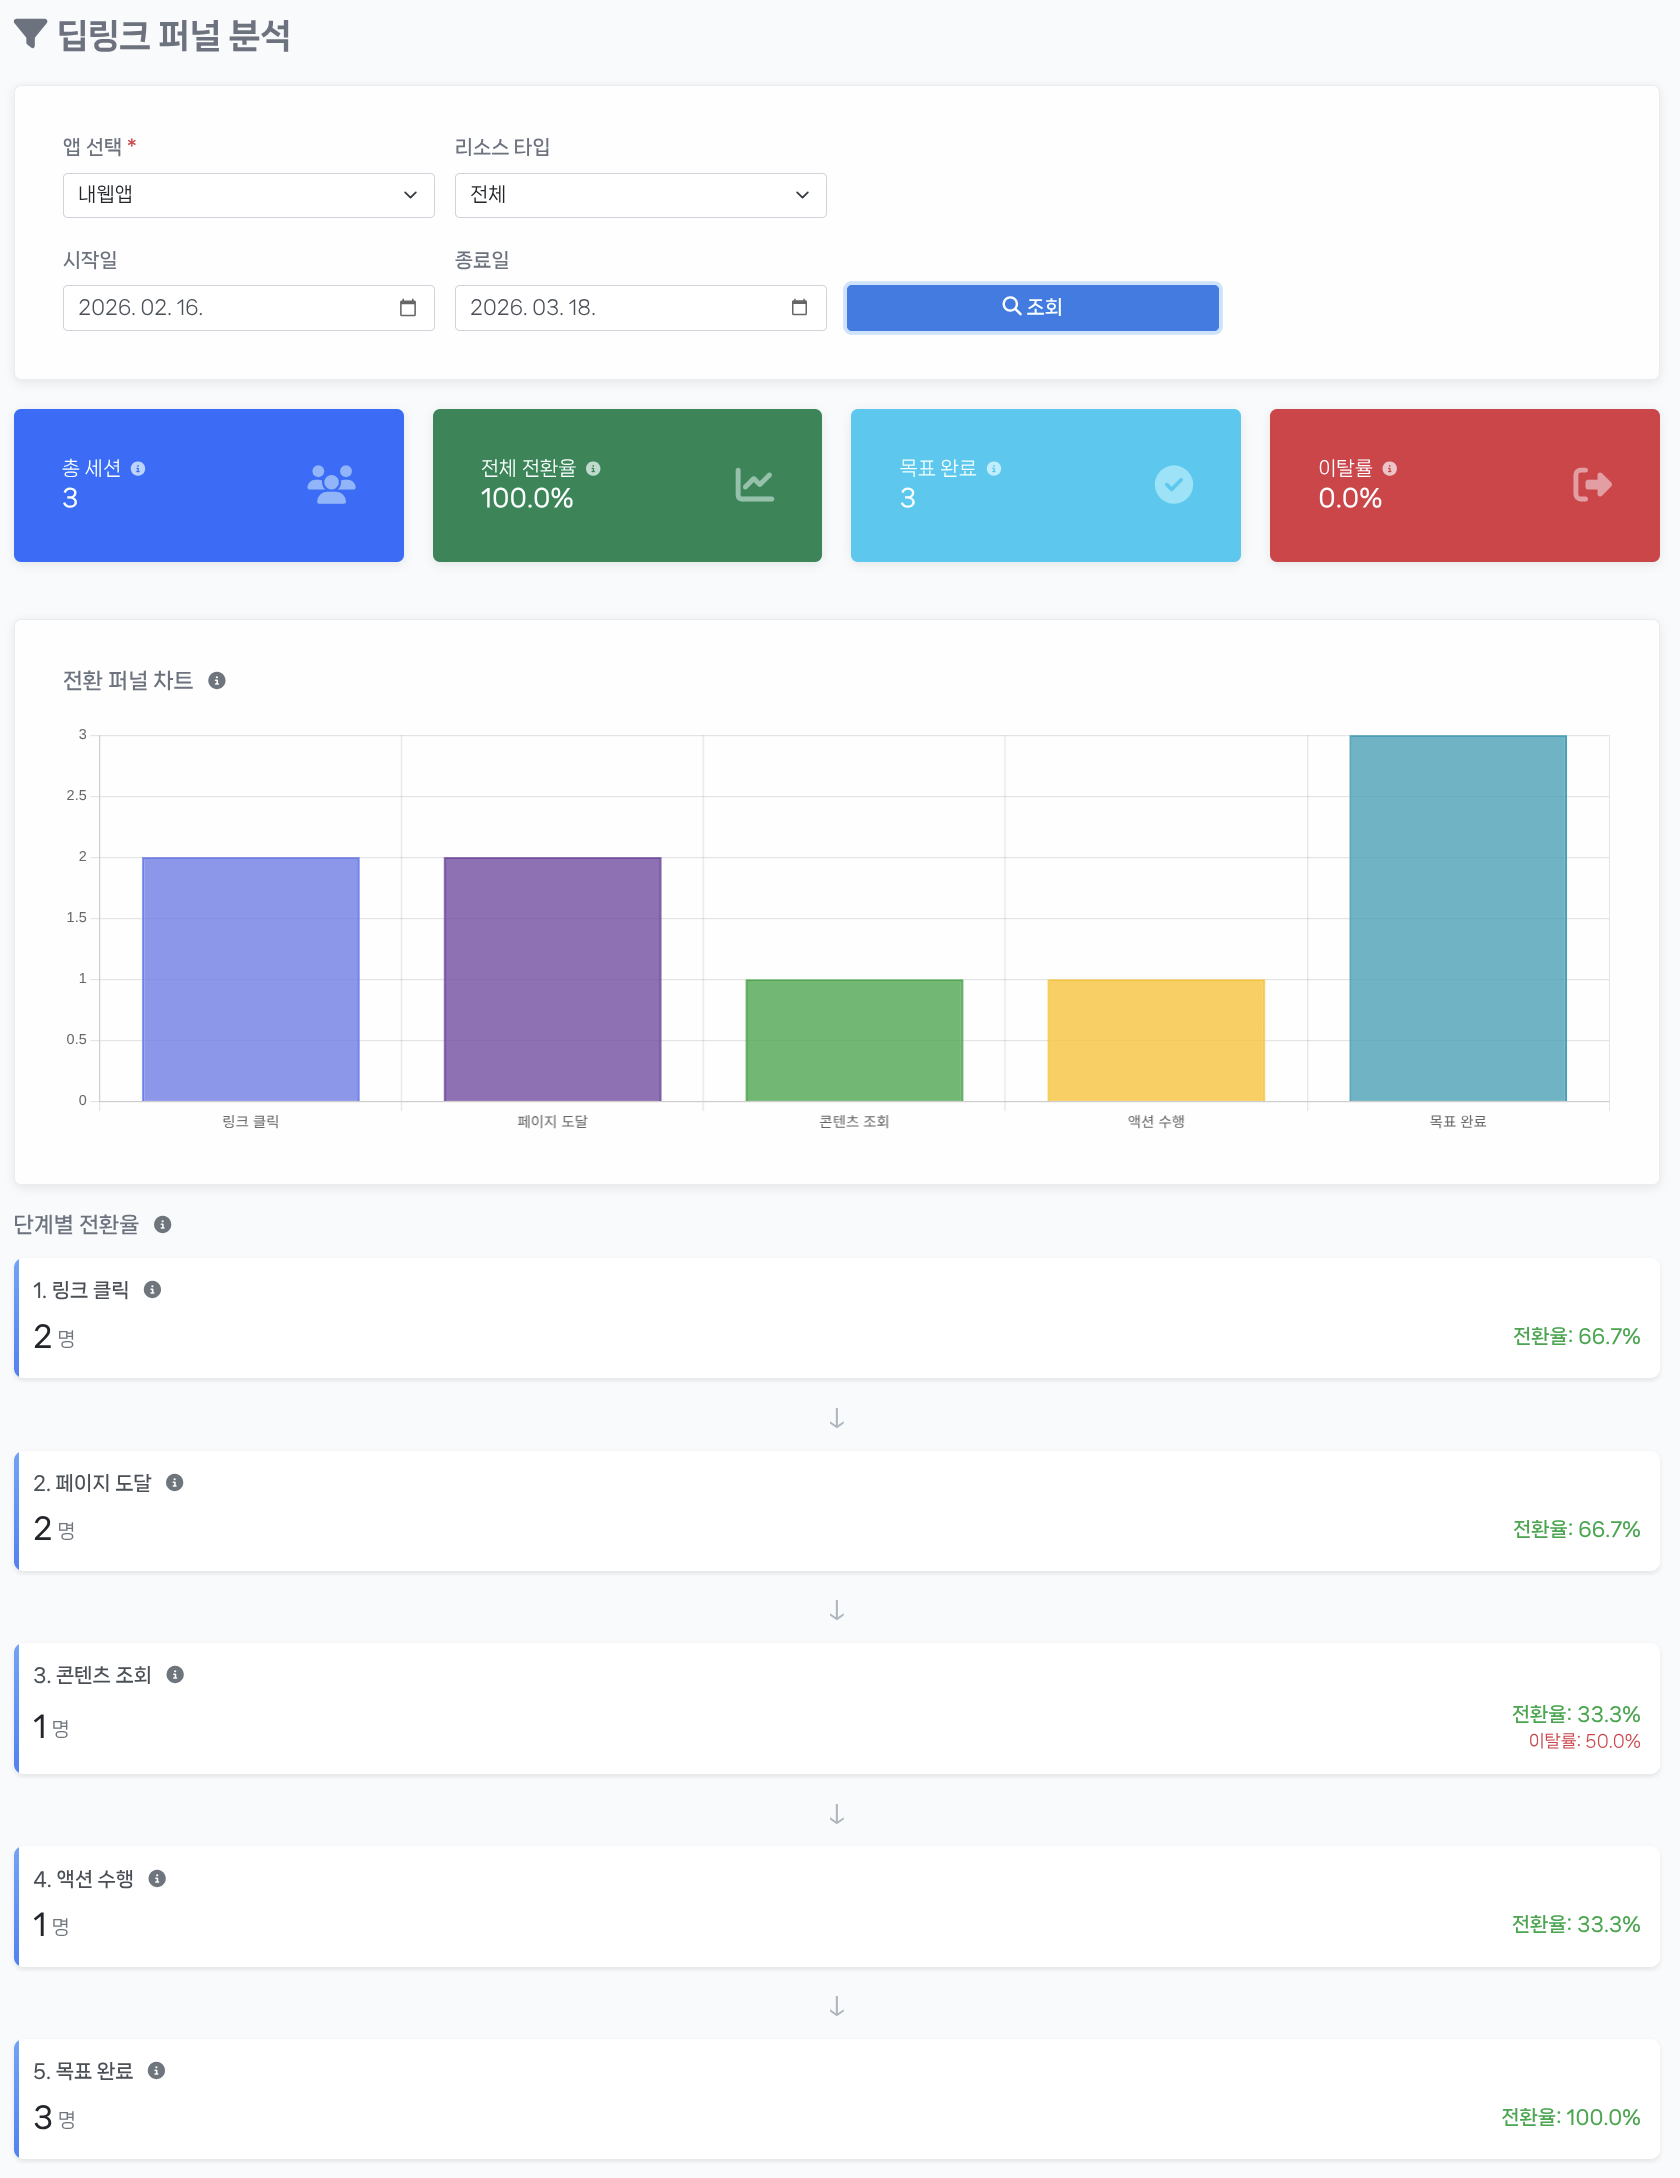The height and width of the screenshot is (2178, 1680).
Task: Click info icon beside 단계별 전환율 heading
Action: (x=163, y=1225)
